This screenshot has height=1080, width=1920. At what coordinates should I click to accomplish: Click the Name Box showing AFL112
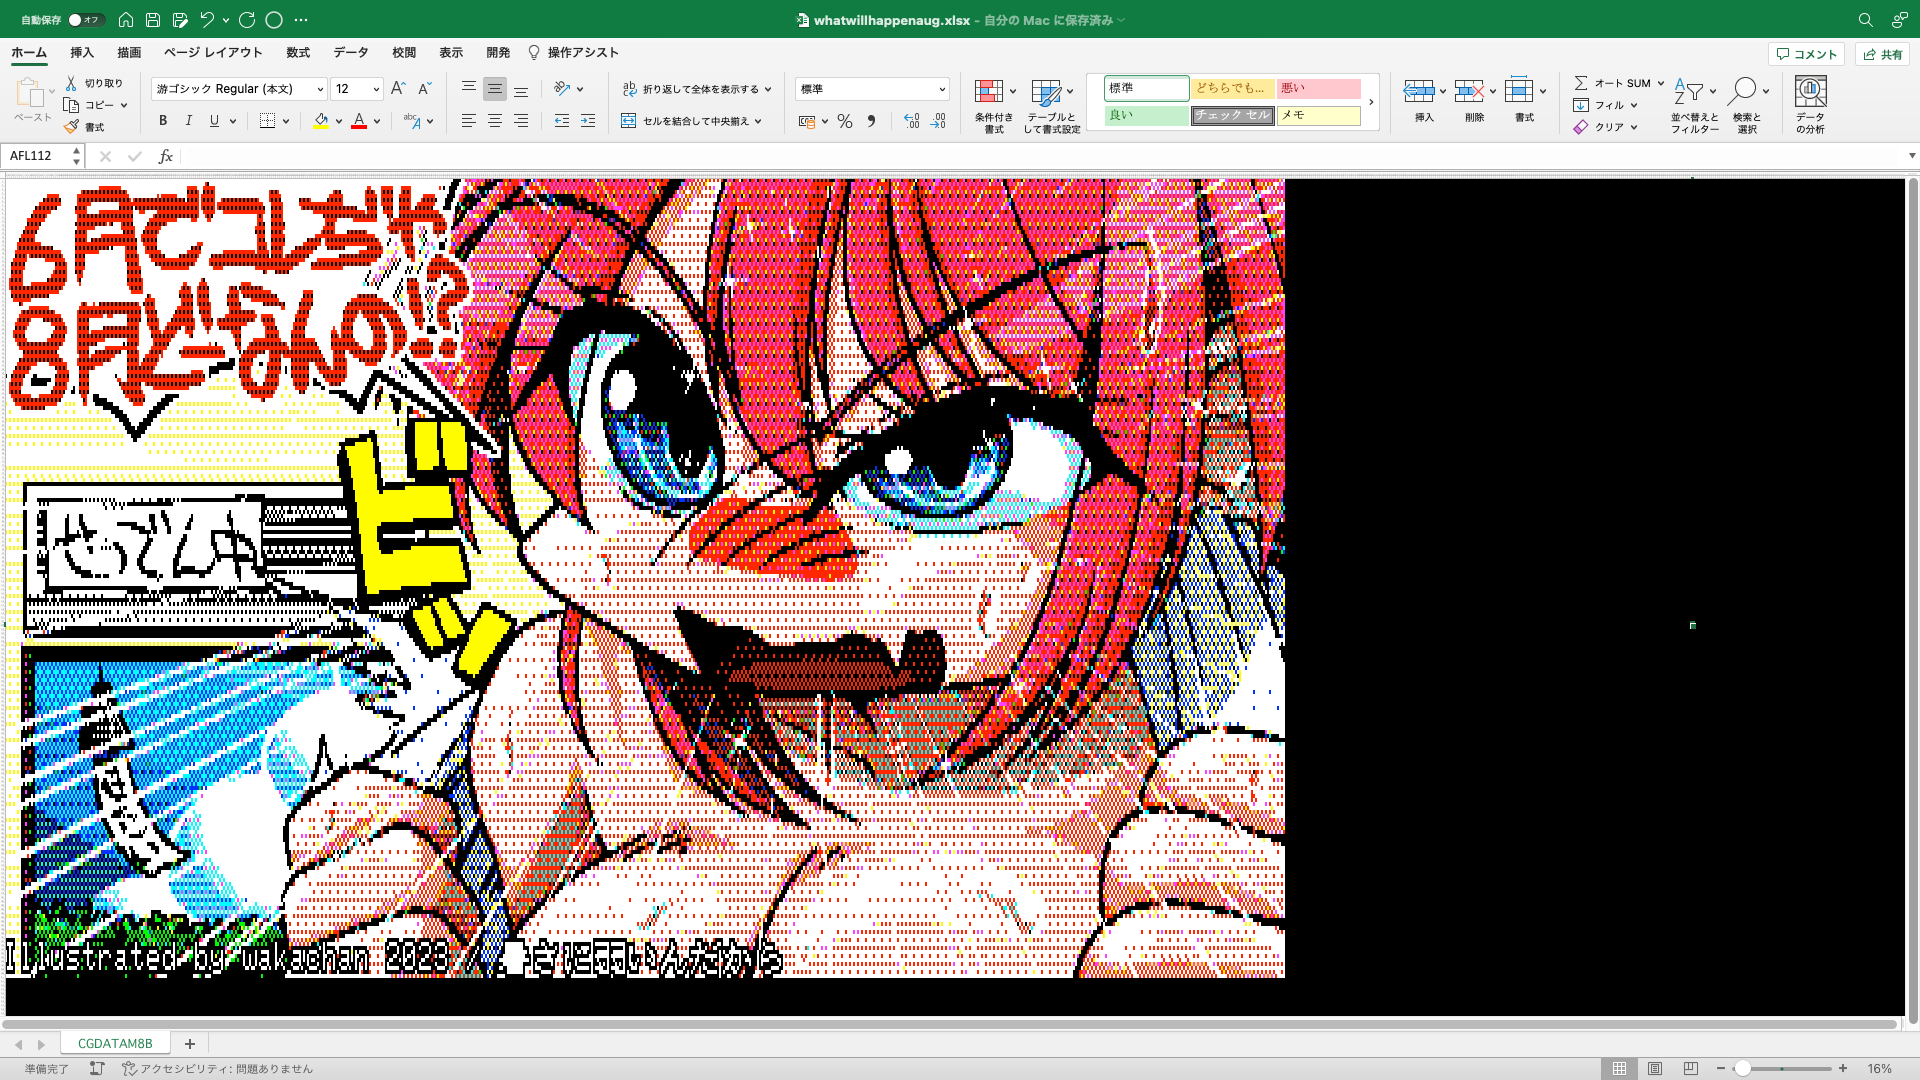[40, 156]
